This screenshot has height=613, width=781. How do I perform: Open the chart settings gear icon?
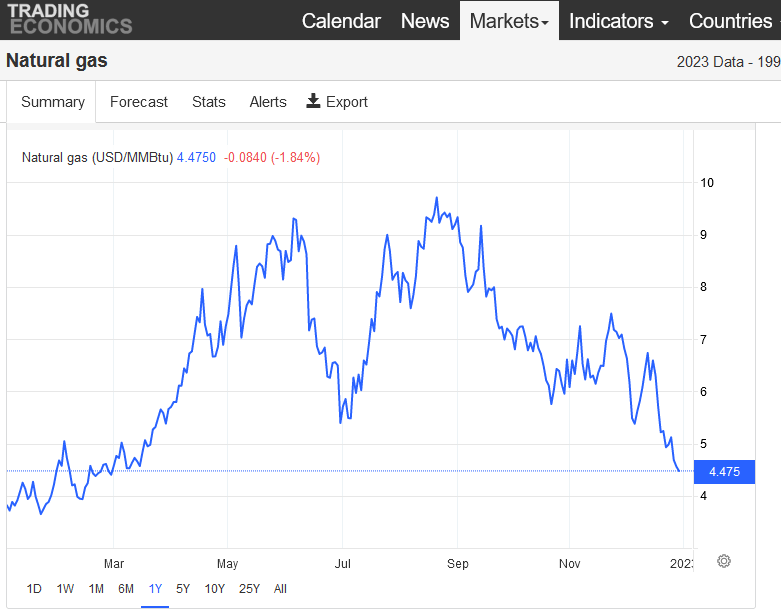pyautogui.click(x=724, y=561)
